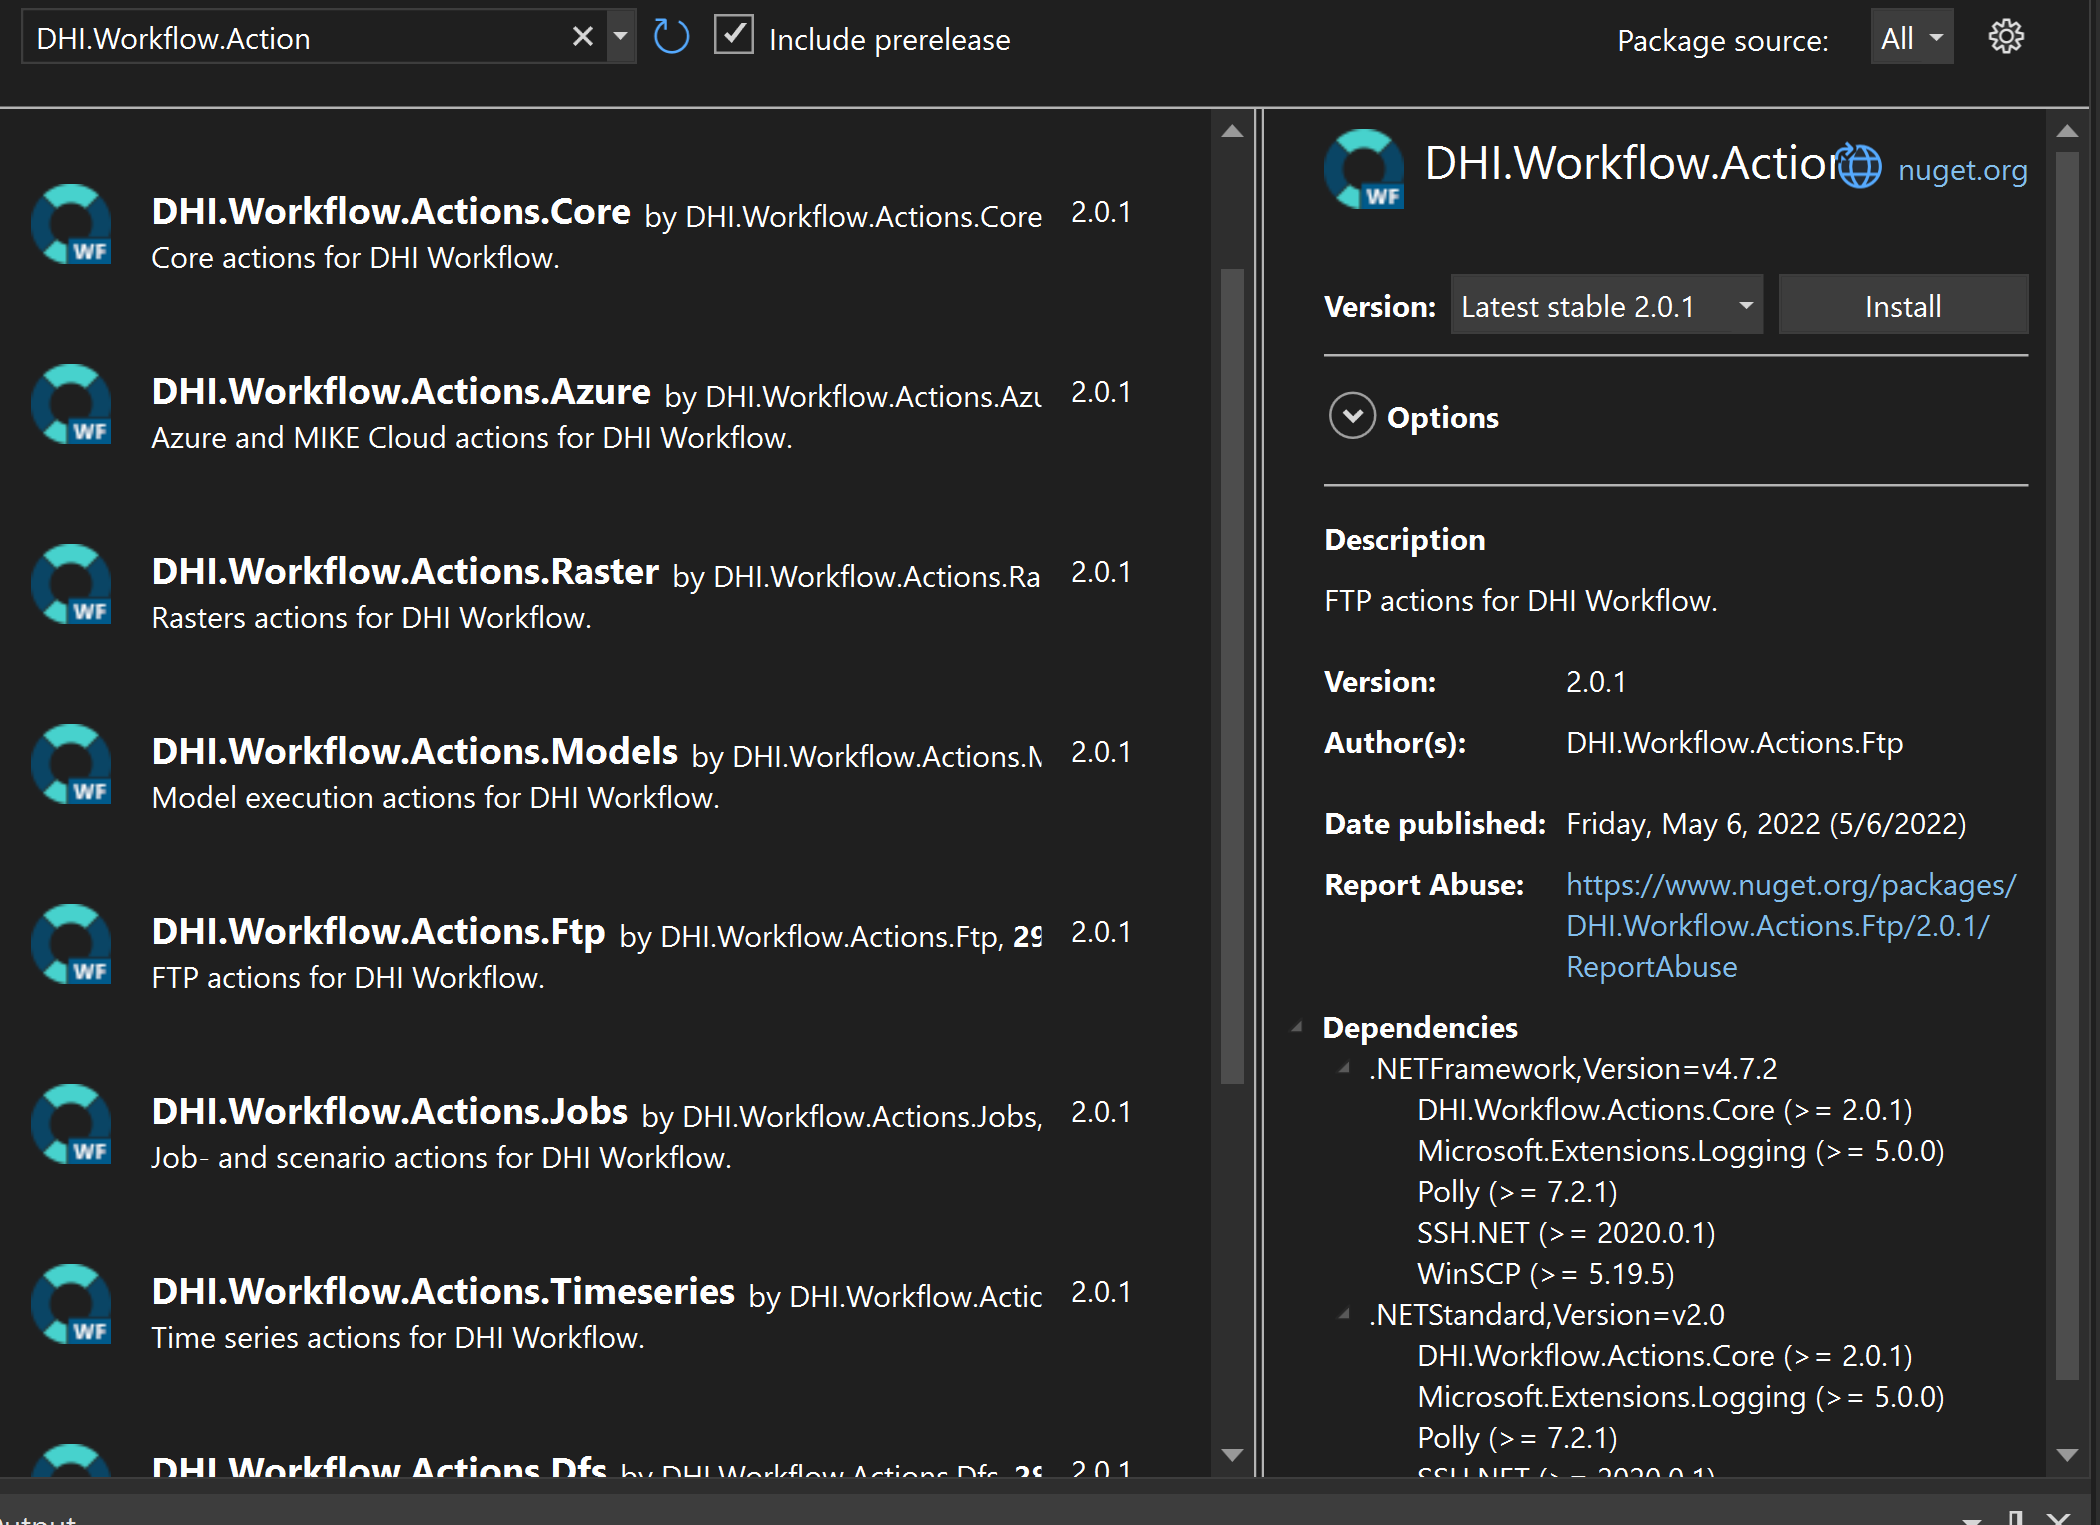Click the Install button
This screenshot has height=1525, width=2100.
pyautogui.click(x=1903, y=305)
